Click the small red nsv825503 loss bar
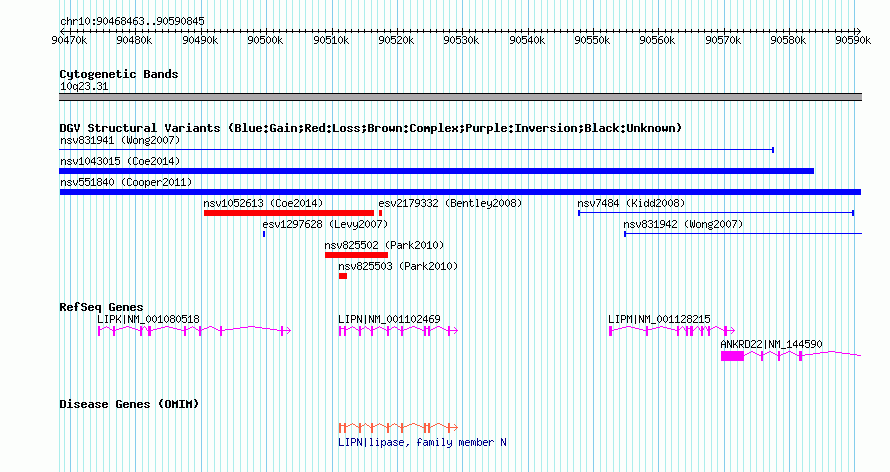890x472 pixels. (343, 276)
